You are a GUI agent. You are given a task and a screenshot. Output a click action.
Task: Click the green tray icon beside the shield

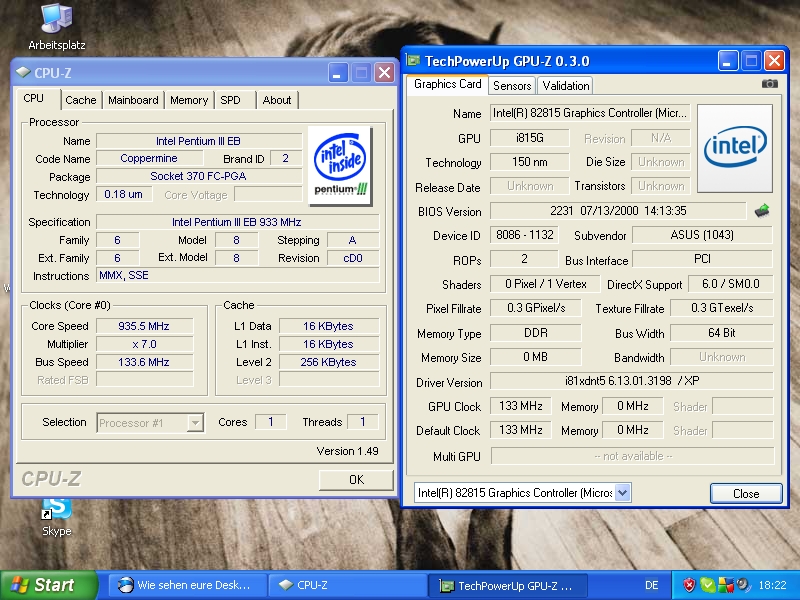pos(708,585)
